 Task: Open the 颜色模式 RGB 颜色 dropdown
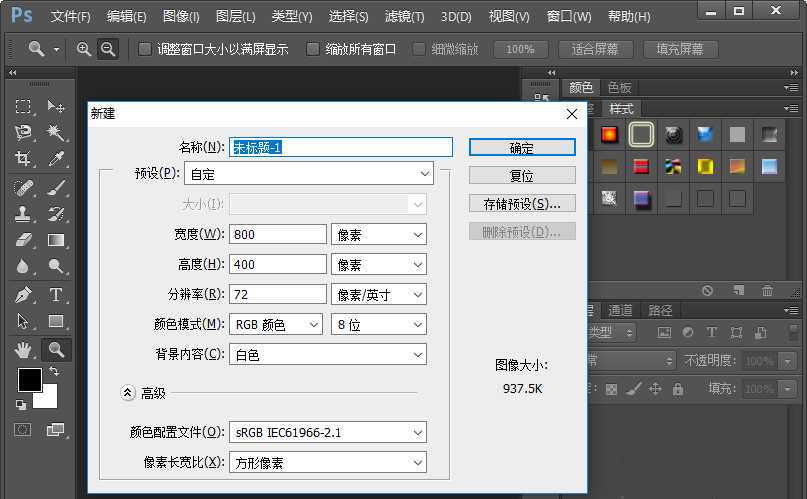point(275,324)
